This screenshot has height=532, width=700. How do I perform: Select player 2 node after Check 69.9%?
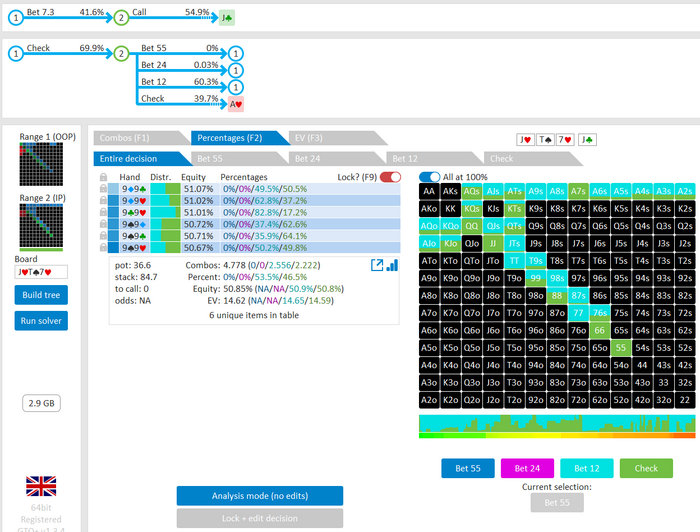(121, 53)
